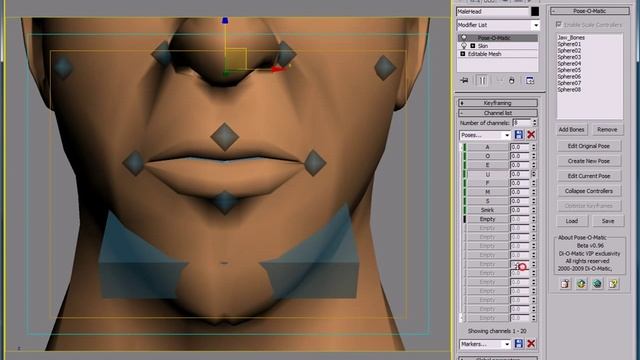Click the Edit Current Pose button
Viewport: 640px width, 360px height.
click(x=589, y=176)
